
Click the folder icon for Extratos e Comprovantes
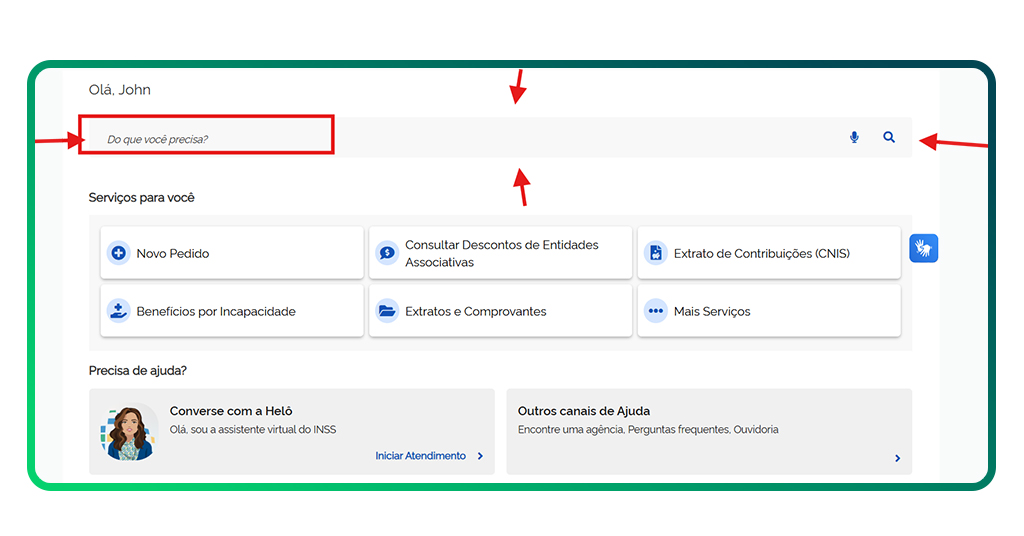pyautogui.click(x=387, y=311)
